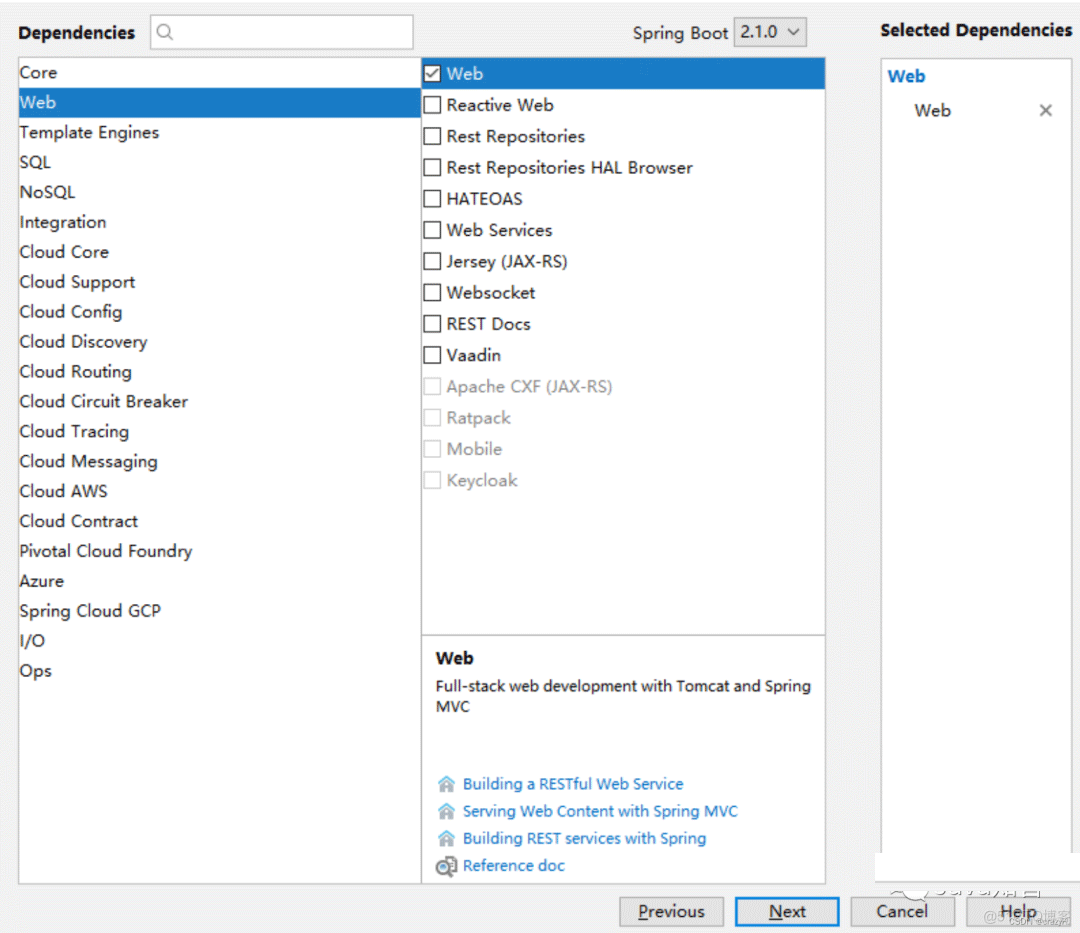Click the Previous button
This screenshot has width=1080, height=933.
click(672, 912)
